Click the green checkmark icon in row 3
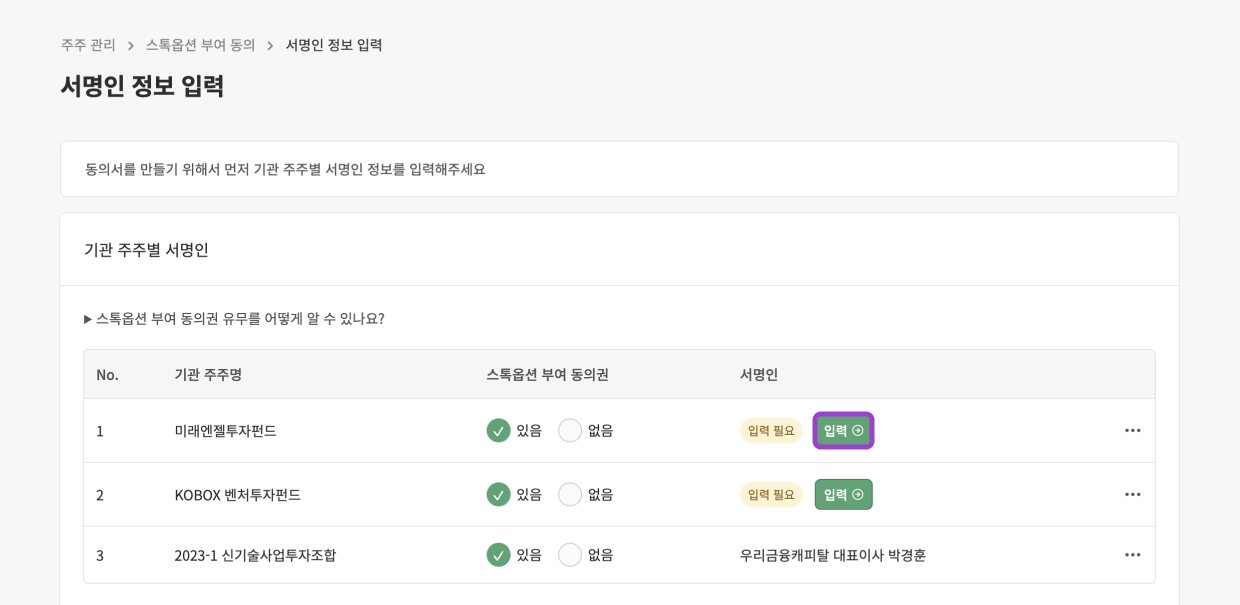This screenshot has width=1240, height=605. coord(498,555)
